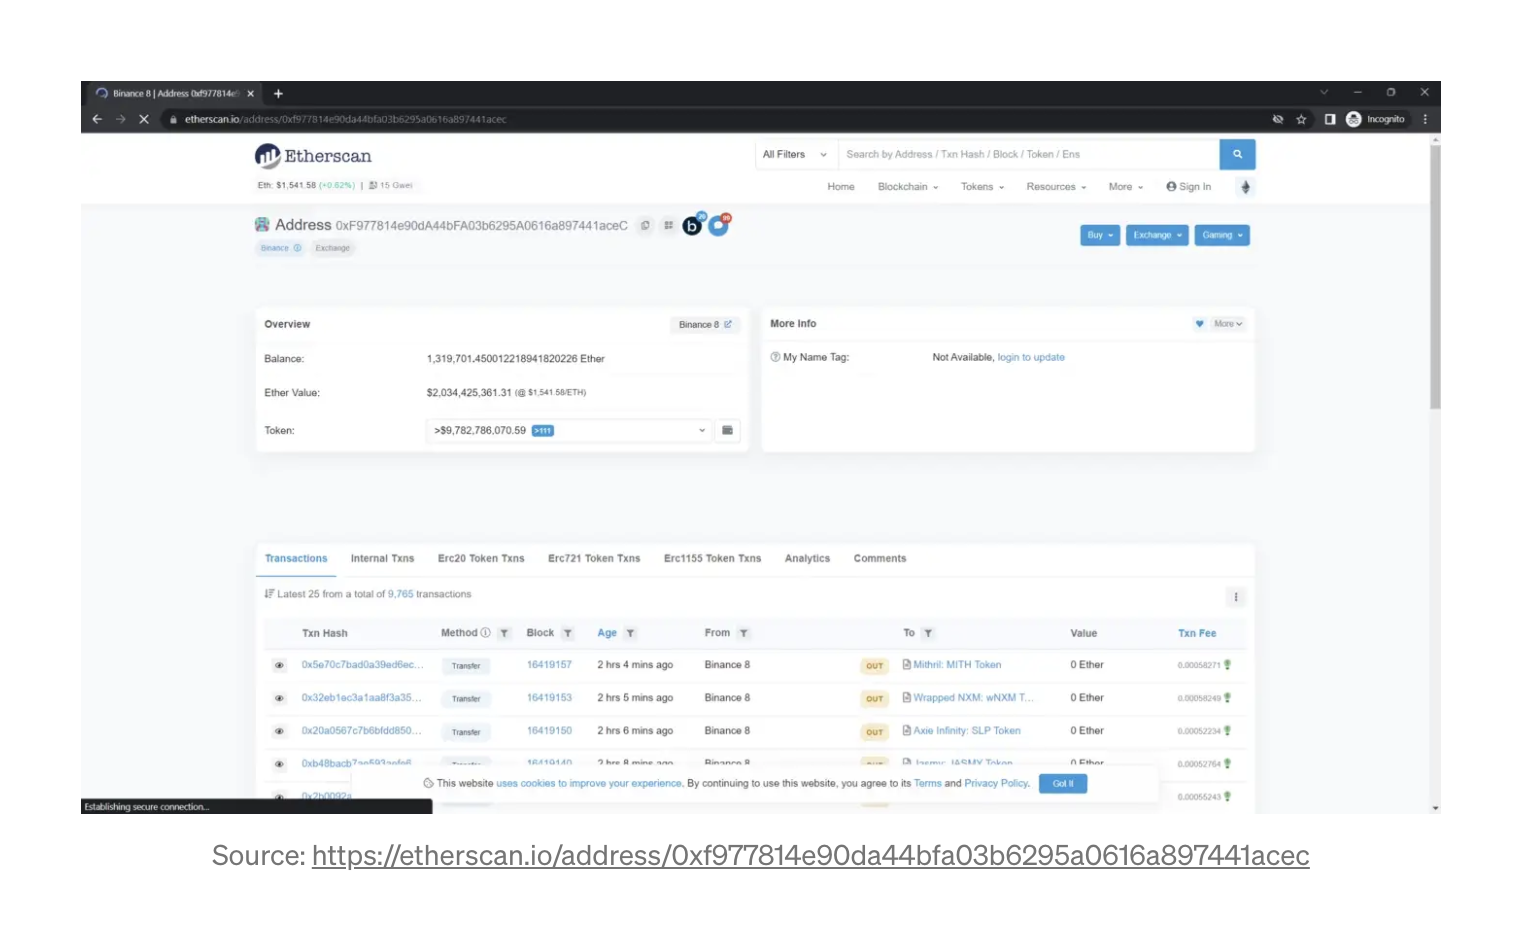Expand the Tokens nav dropdown
This screenshot has height=944, width=1530.
tap(982, 187)
